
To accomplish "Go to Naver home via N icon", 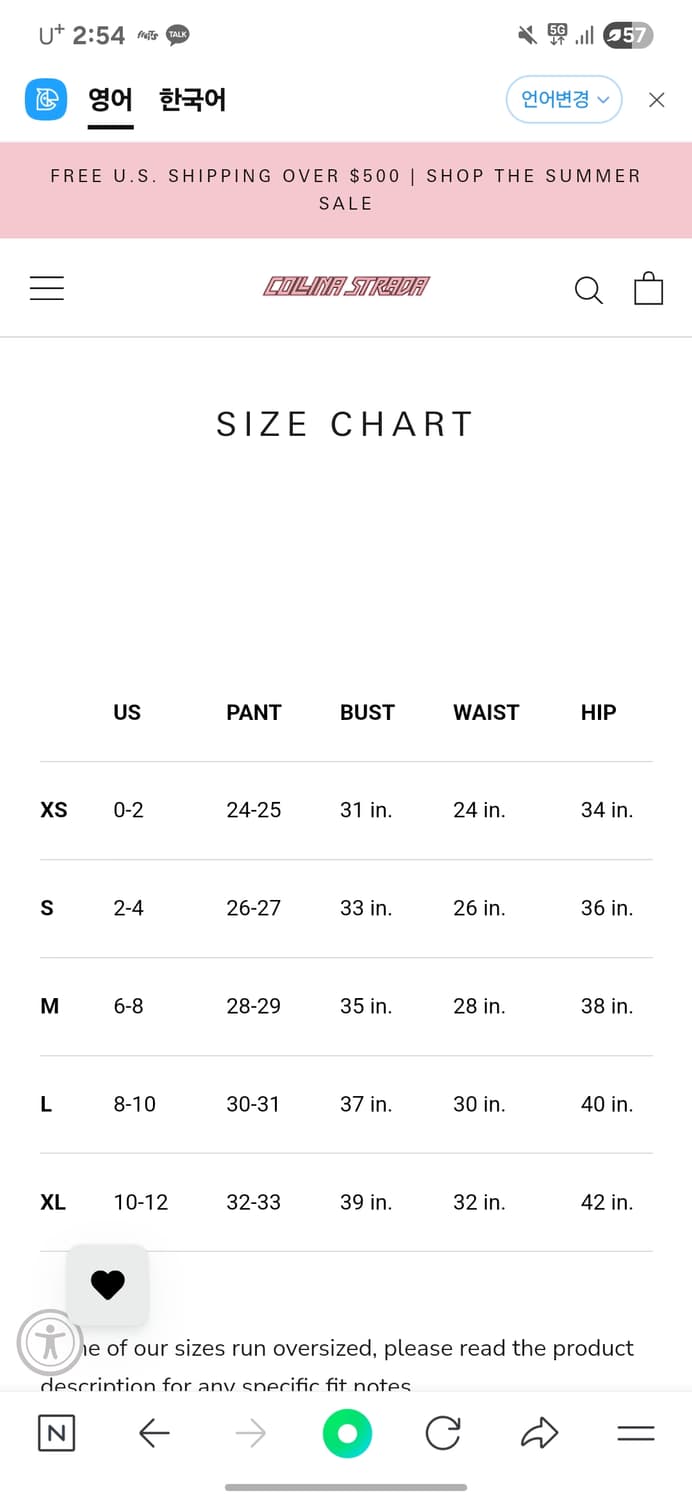I will pos(56,1434).
